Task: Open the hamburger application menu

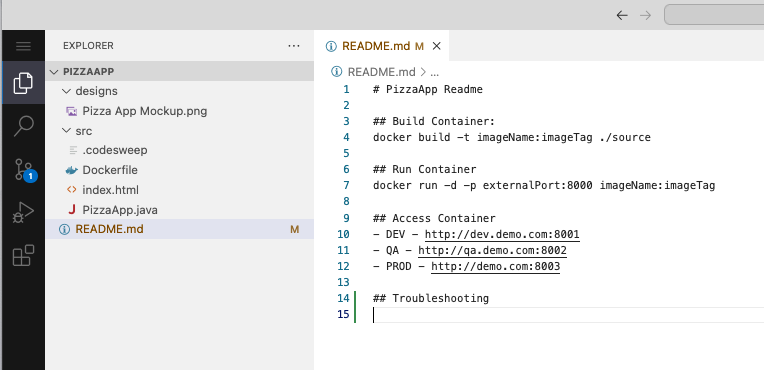Action: (23, 46)
